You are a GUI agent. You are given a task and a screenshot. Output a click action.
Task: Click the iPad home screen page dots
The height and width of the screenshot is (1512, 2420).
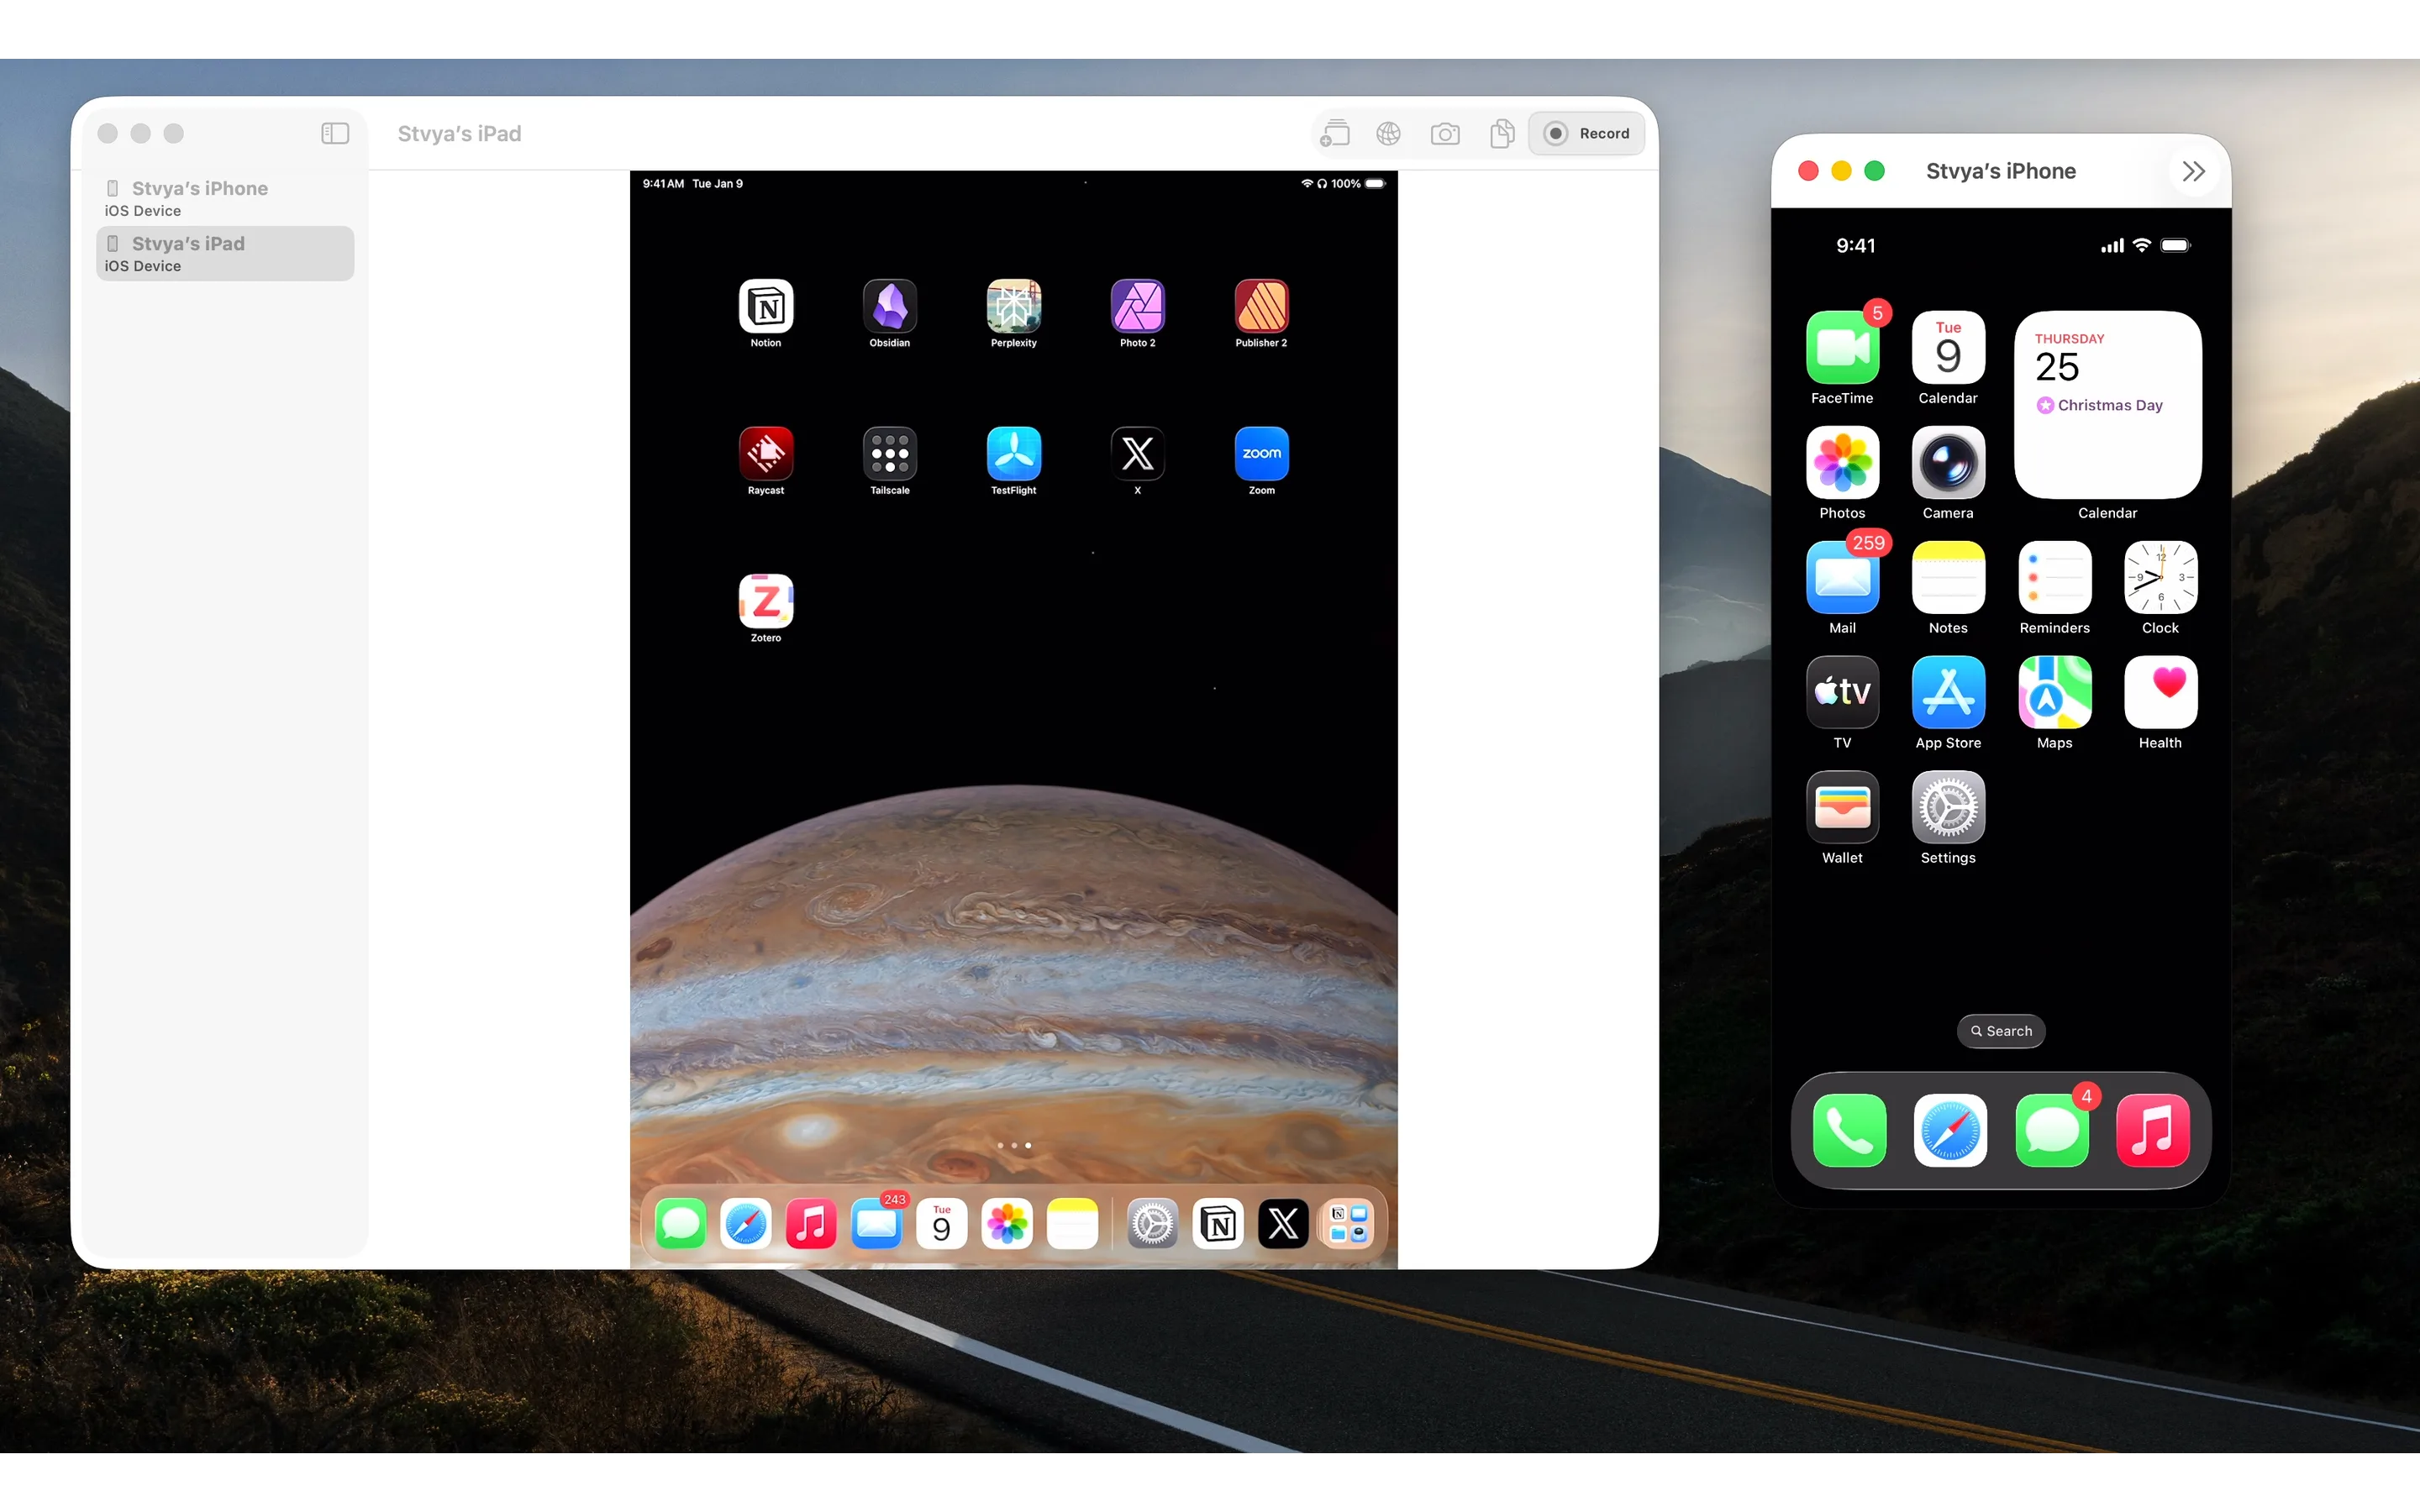[x=1013, y=1146]
